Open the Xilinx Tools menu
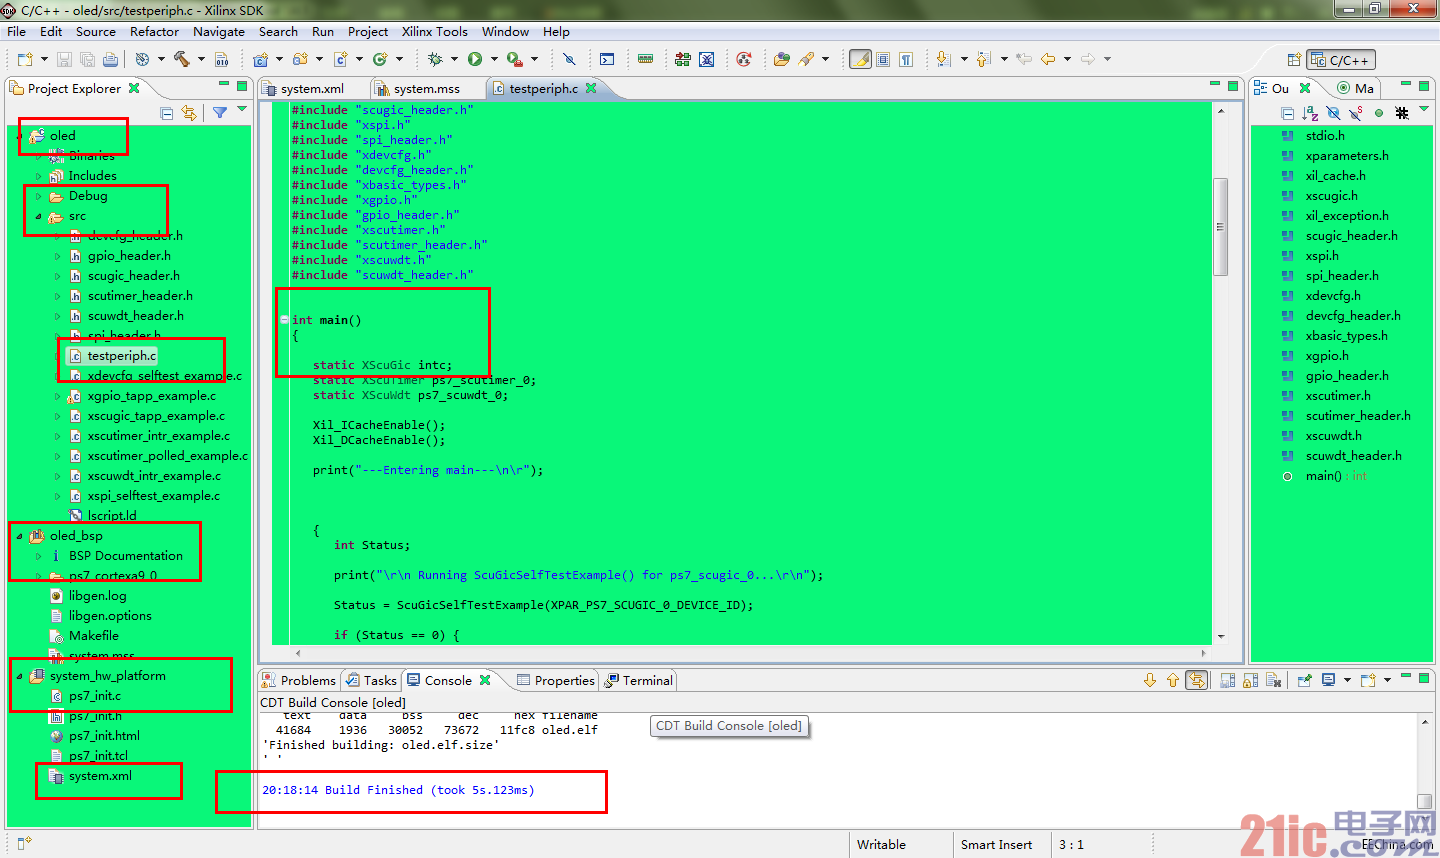The width and height of the screenshot is (1440, 858). (434, 32)
